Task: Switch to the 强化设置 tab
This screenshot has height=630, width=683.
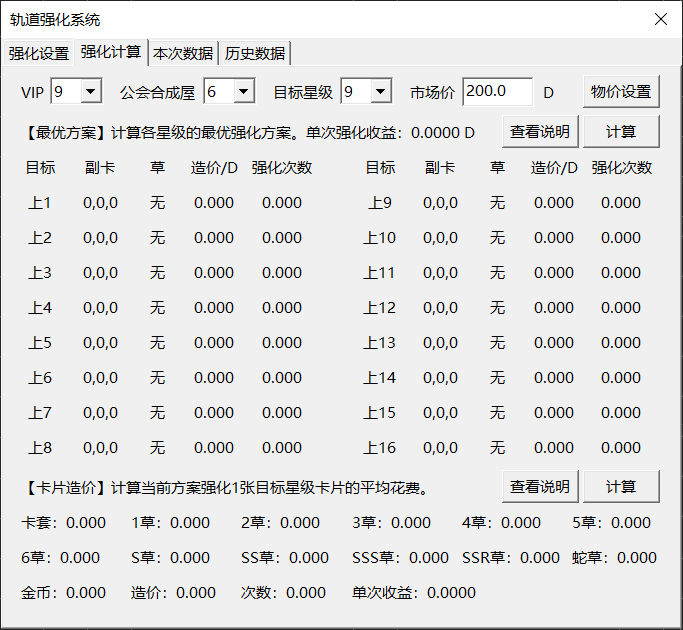Action: tap(39, 54)
